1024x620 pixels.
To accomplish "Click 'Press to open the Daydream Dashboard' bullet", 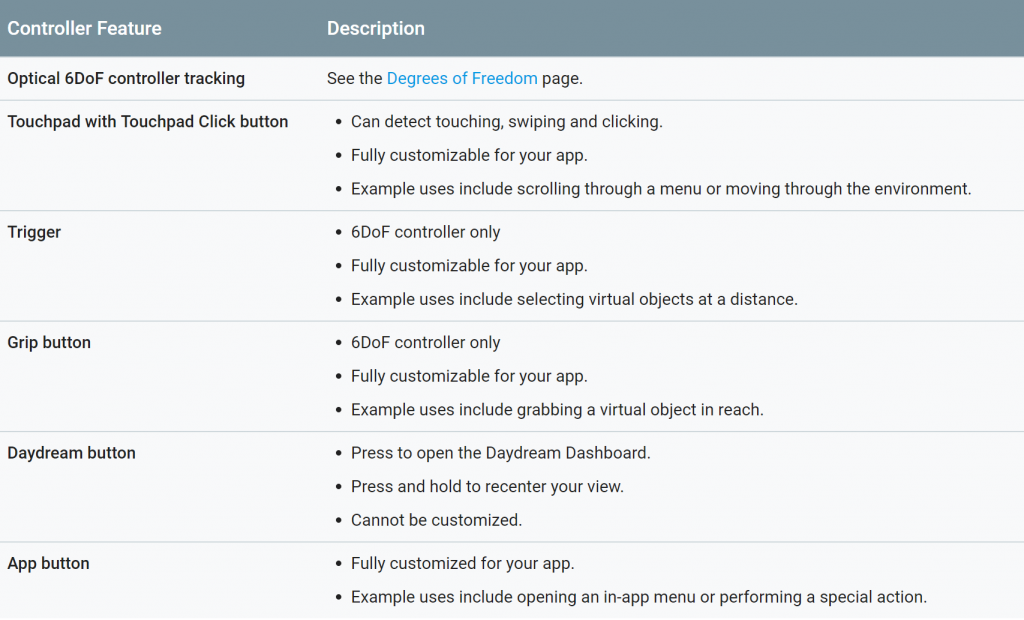I will [500, 453].
